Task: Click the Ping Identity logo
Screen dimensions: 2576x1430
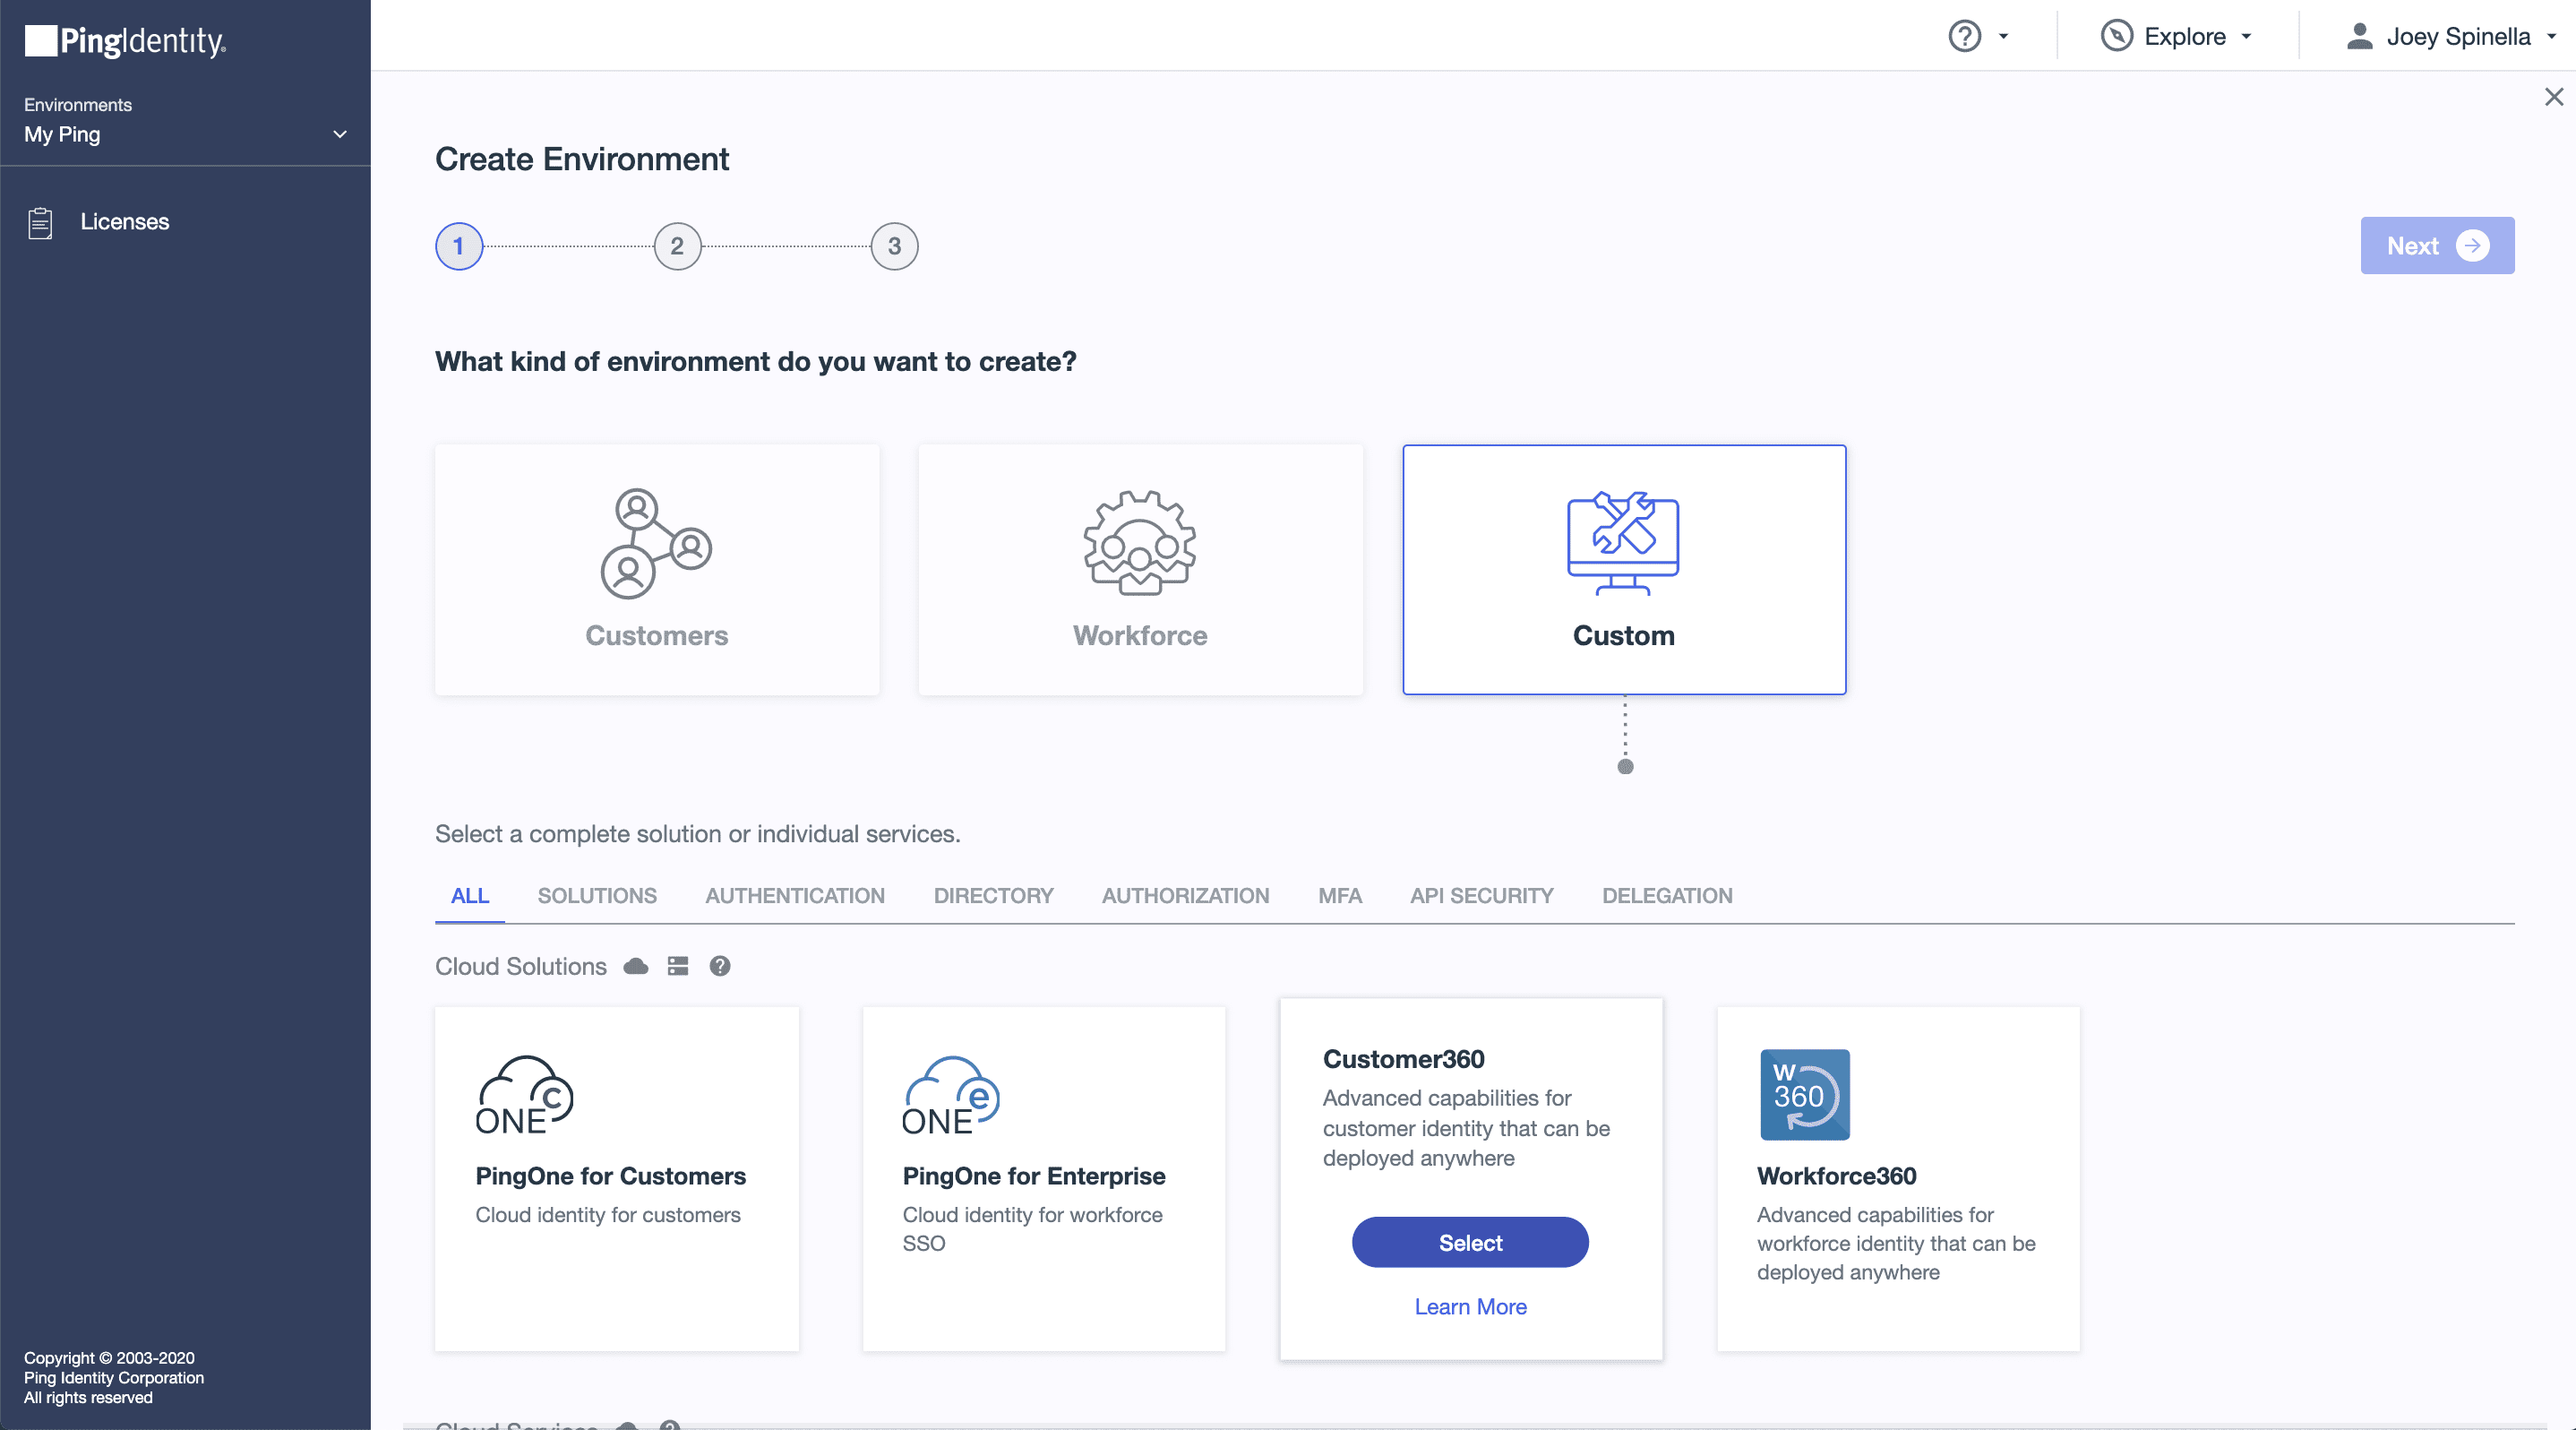Action: point(125,41)
